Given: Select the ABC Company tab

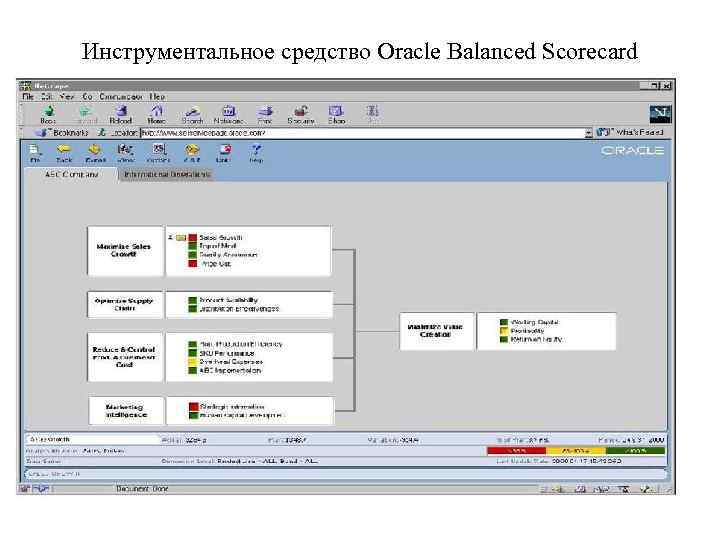Looking at the screenshot, I should coord(72,175).
